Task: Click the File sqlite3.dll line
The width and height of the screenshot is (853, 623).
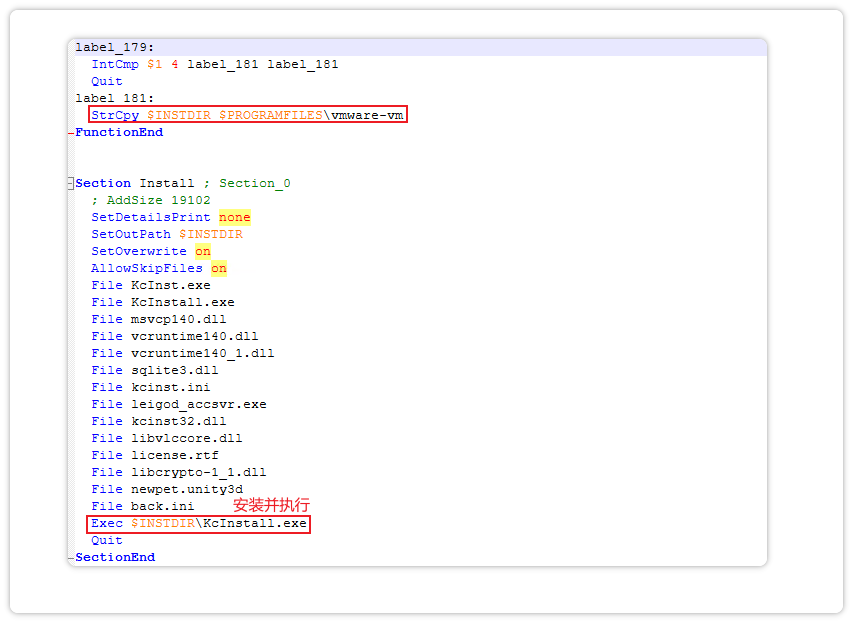Action: 155,370
